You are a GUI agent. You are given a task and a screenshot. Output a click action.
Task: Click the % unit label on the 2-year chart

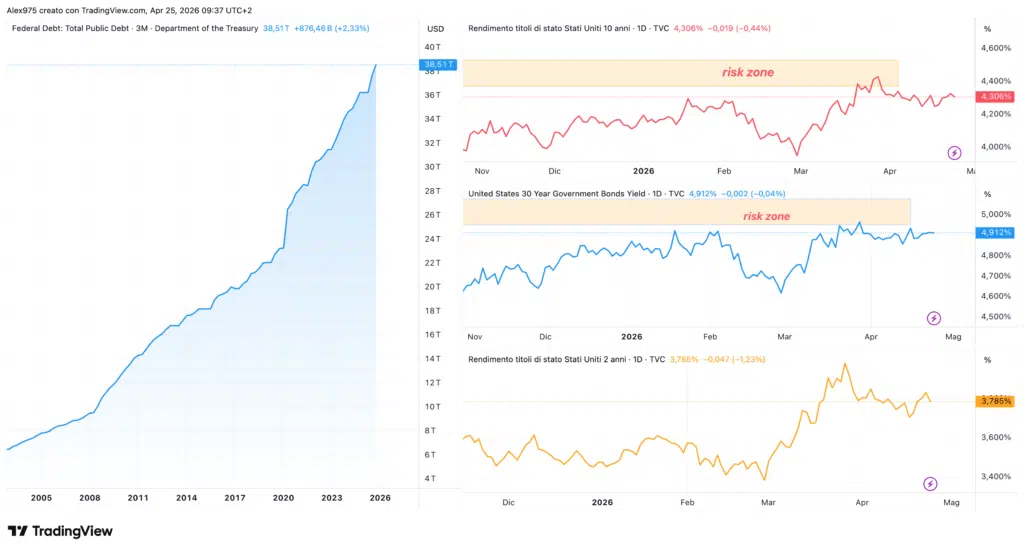(986, 359)
